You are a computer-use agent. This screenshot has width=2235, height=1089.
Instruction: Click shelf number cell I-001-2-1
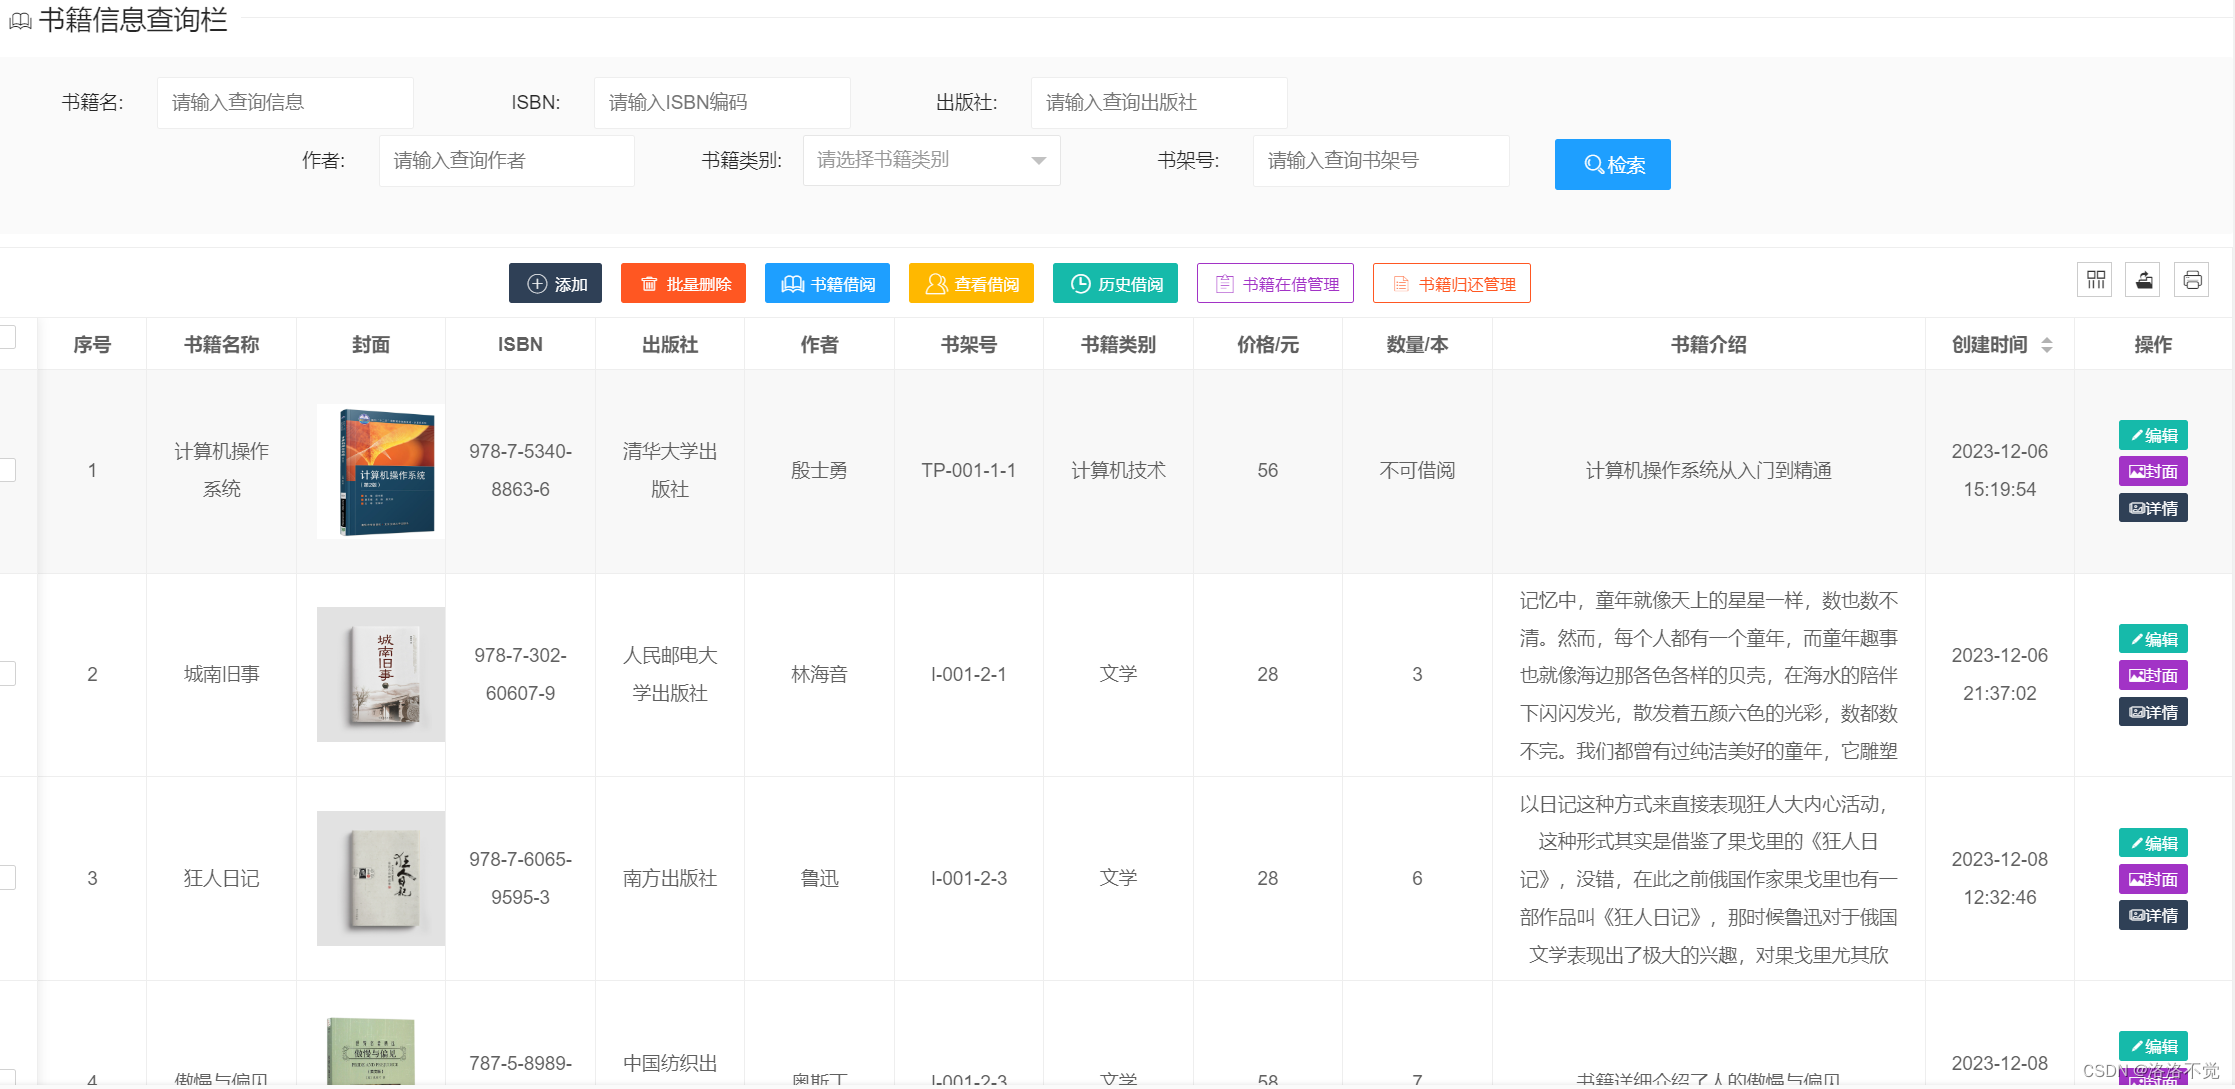[x=968, y=674]
